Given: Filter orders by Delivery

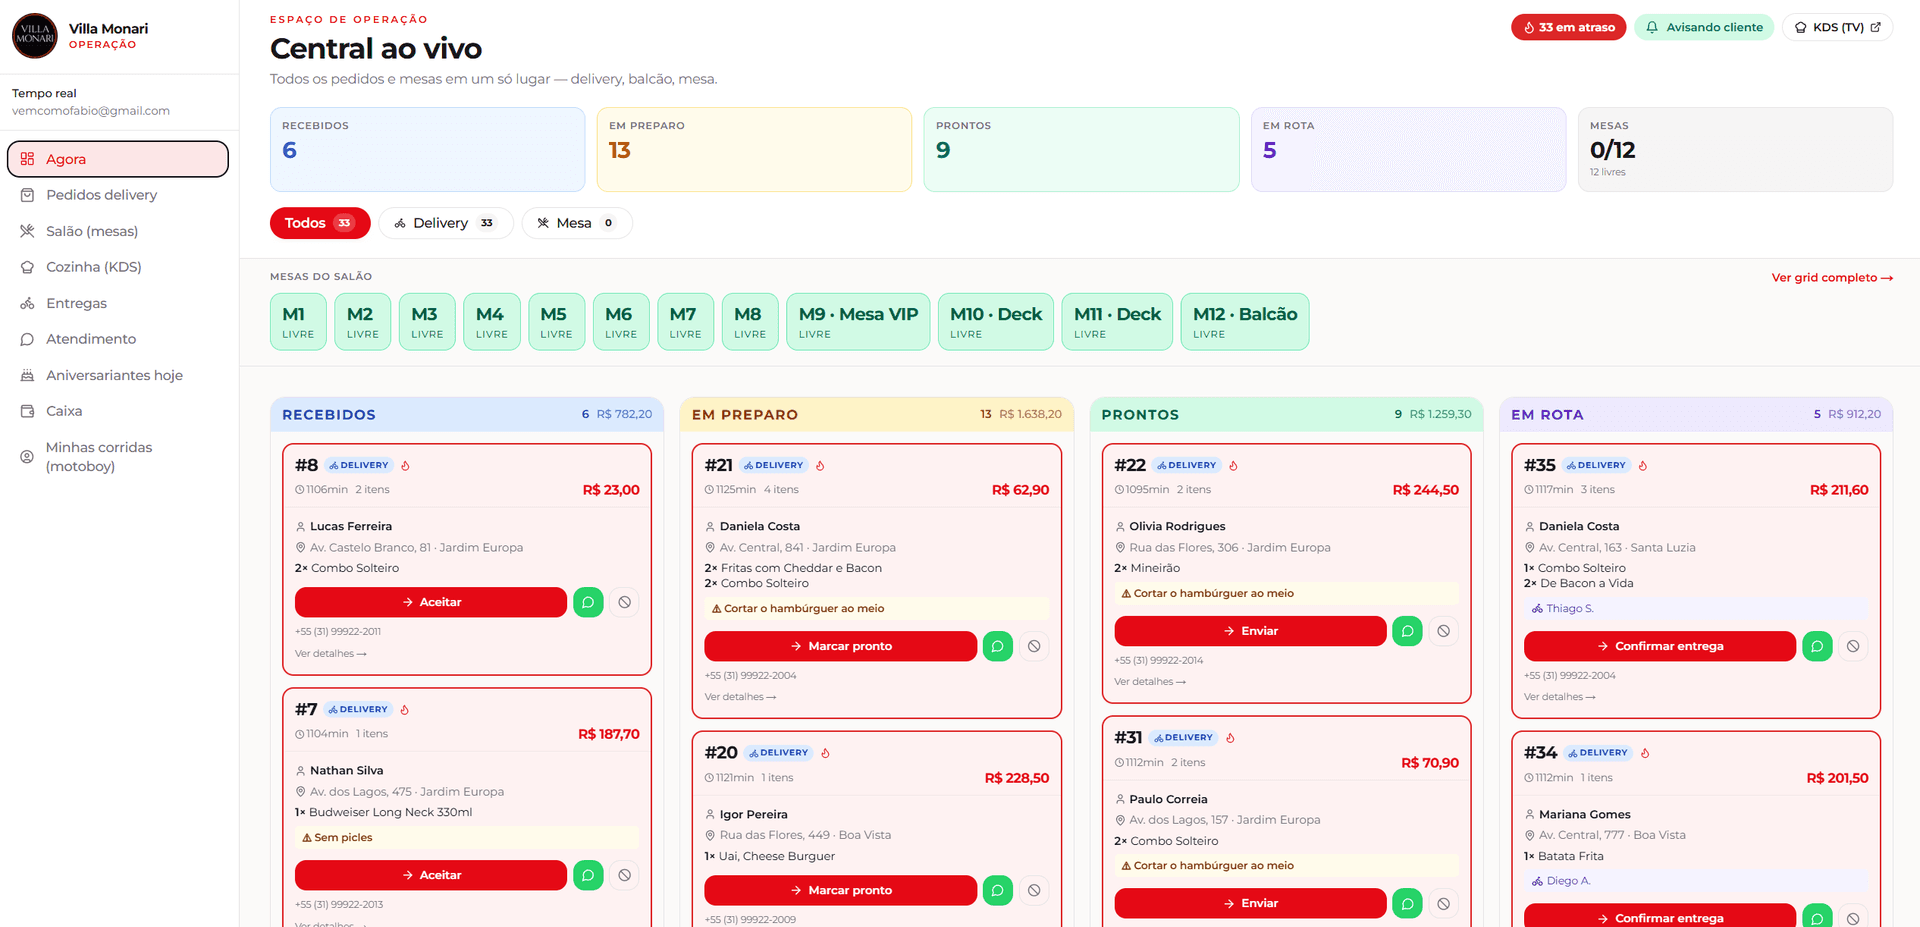Looking at the screenshot, I should pyautogui.click(x=446, y=223).
